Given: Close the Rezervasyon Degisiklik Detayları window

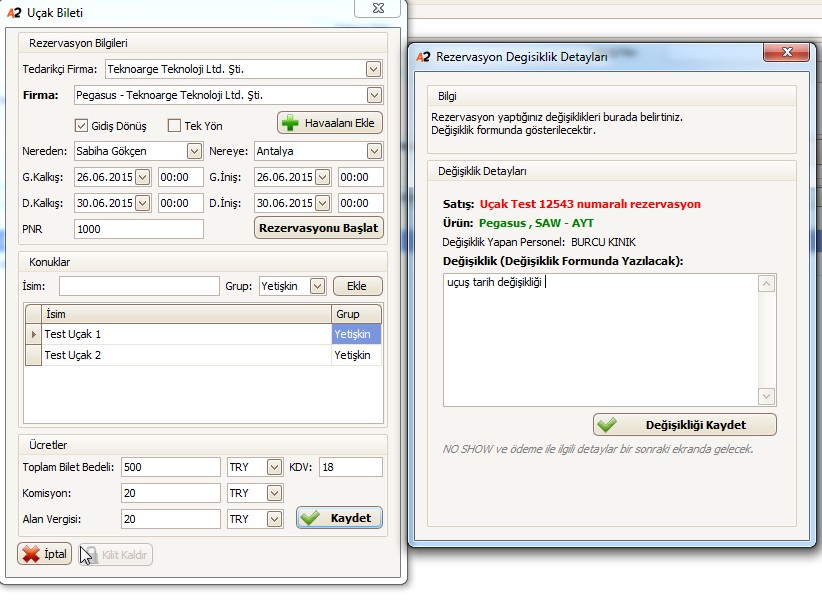Looking at the screenshot, I should click(786, 52).
